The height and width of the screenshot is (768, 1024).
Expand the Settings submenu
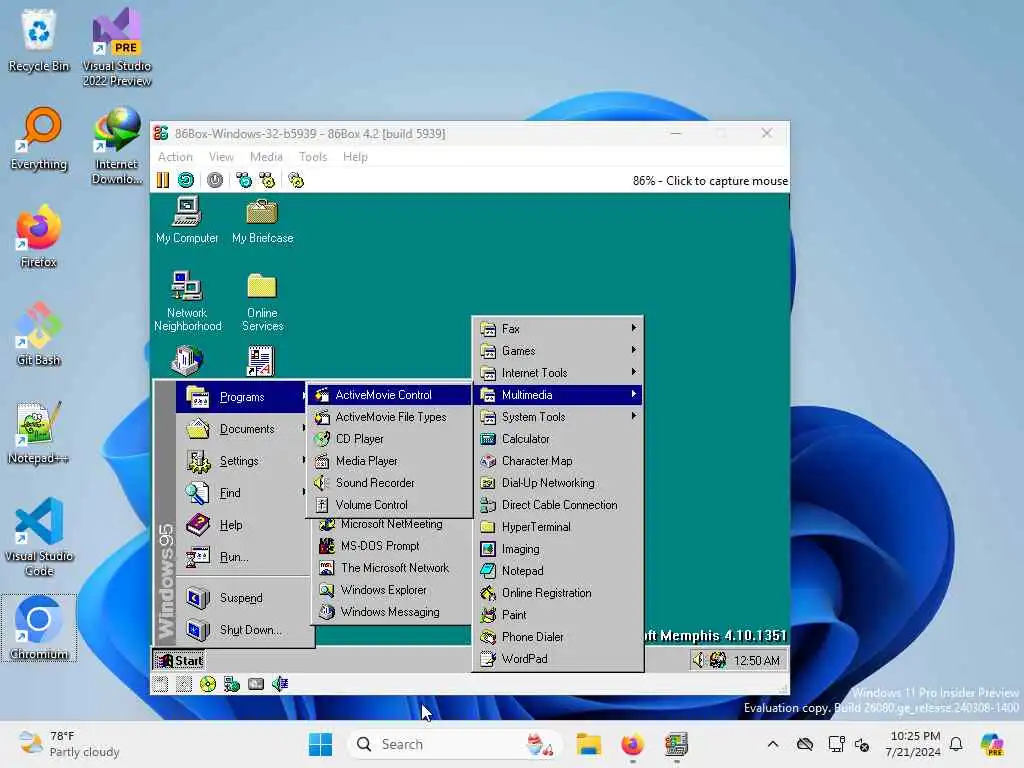[x=243, y=460]
